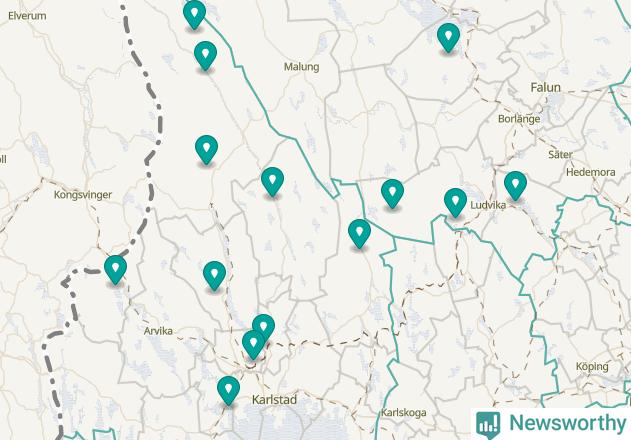Click the Malung town label
The width and height of the screenshot is (631, 440).
pyautogui.click(x=301, y=67)
